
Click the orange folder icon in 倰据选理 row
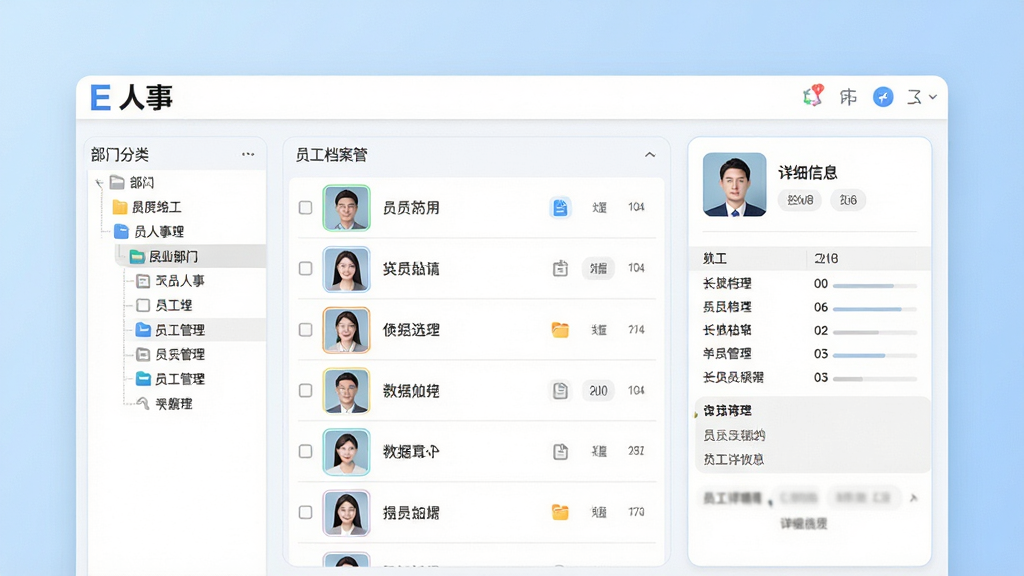[x=560, y=330]
